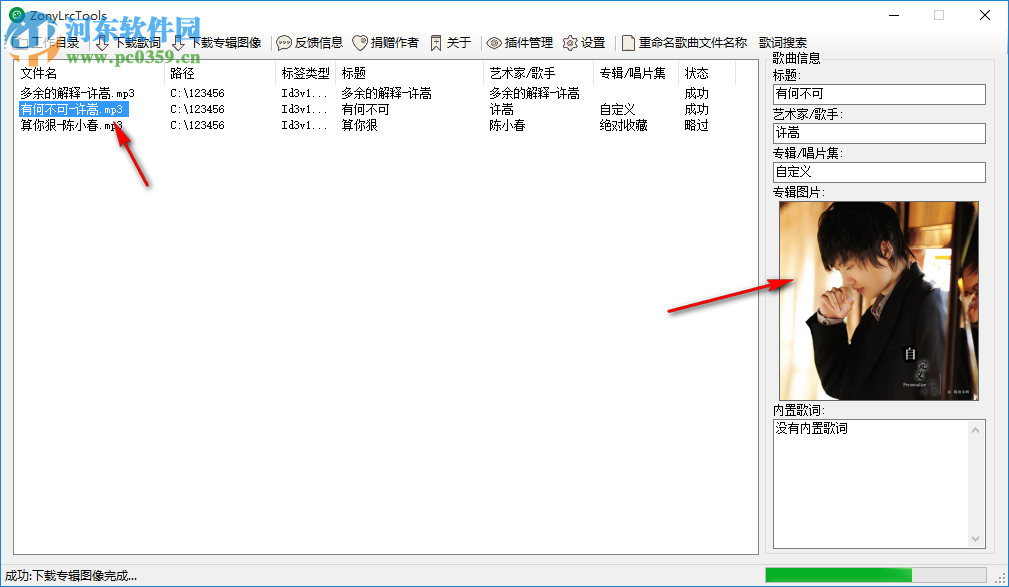Viewport: 1009px width, 587px height.
Task: Click the 下载专辑图像 download album art icon
Action: [179, 42]
